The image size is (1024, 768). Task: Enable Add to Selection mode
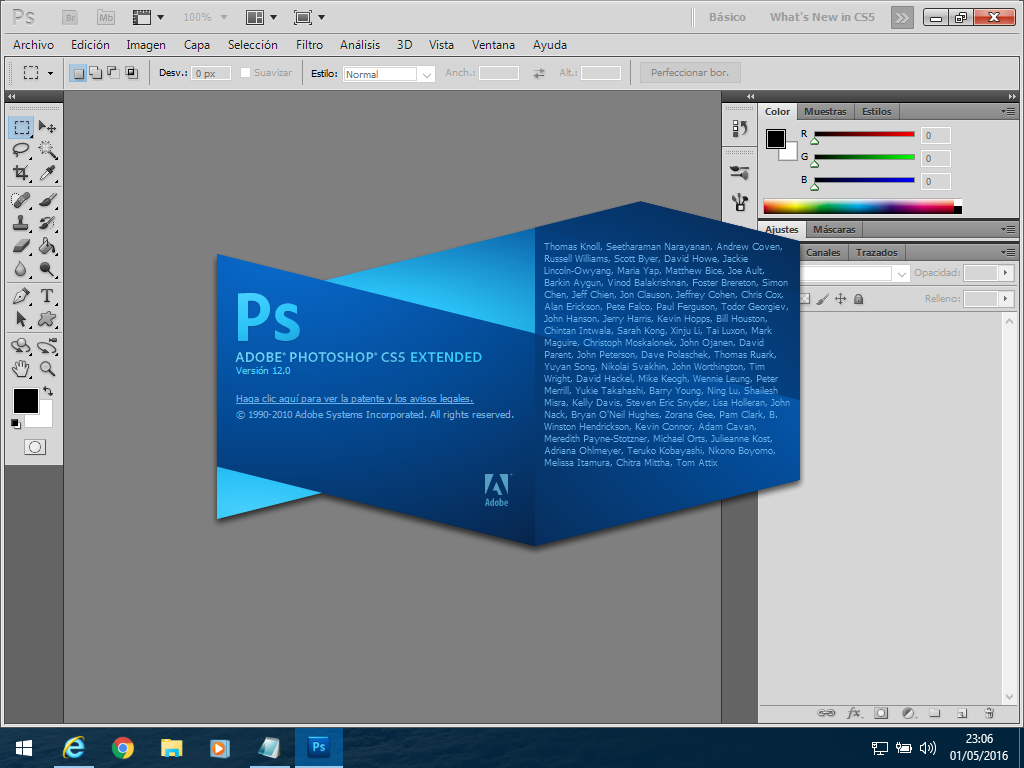(96, 72)
